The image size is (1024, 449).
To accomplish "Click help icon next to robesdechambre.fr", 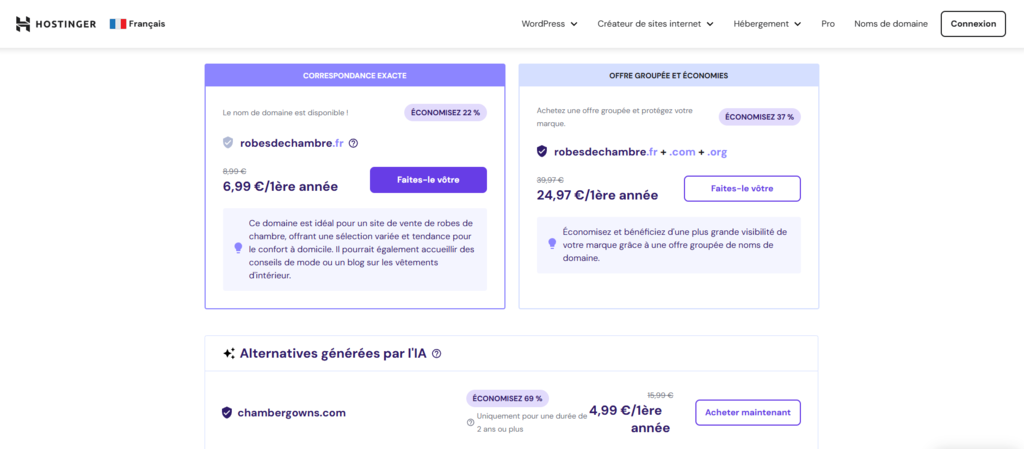I will point(353,143).
